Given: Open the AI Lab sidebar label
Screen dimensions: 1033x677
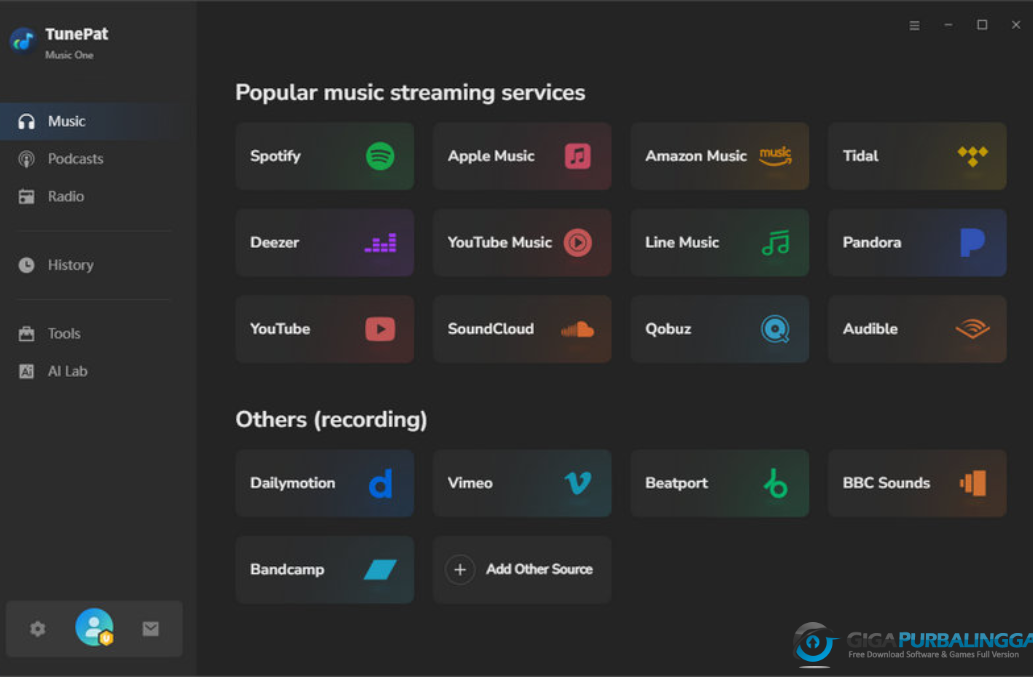Looking at the screenshot, I should (x=67, y=371).
